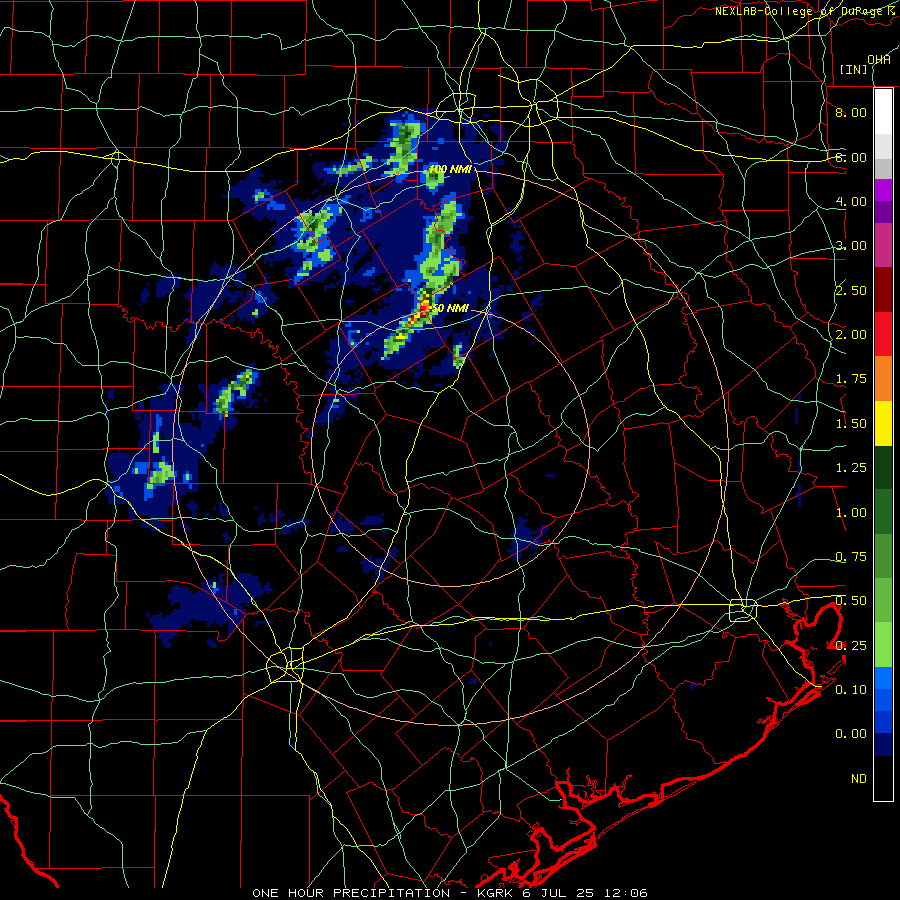Click the OHA product label
This screenshot has width=900, height=900.
tap(879, 60)
